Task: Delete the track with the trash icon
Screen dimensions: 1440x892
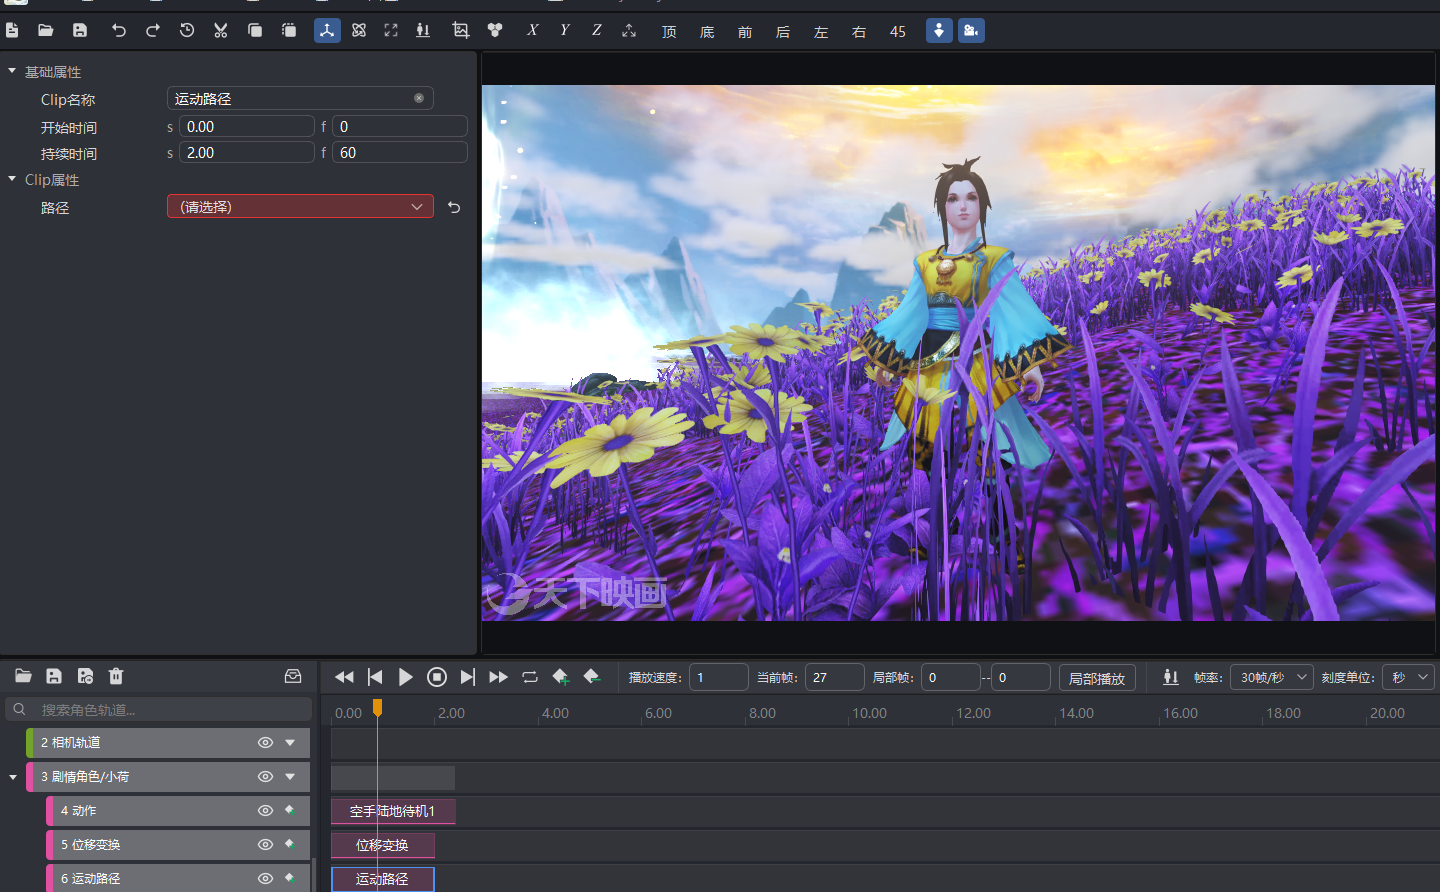Action: pyautogui.click(x=116, y=676)
